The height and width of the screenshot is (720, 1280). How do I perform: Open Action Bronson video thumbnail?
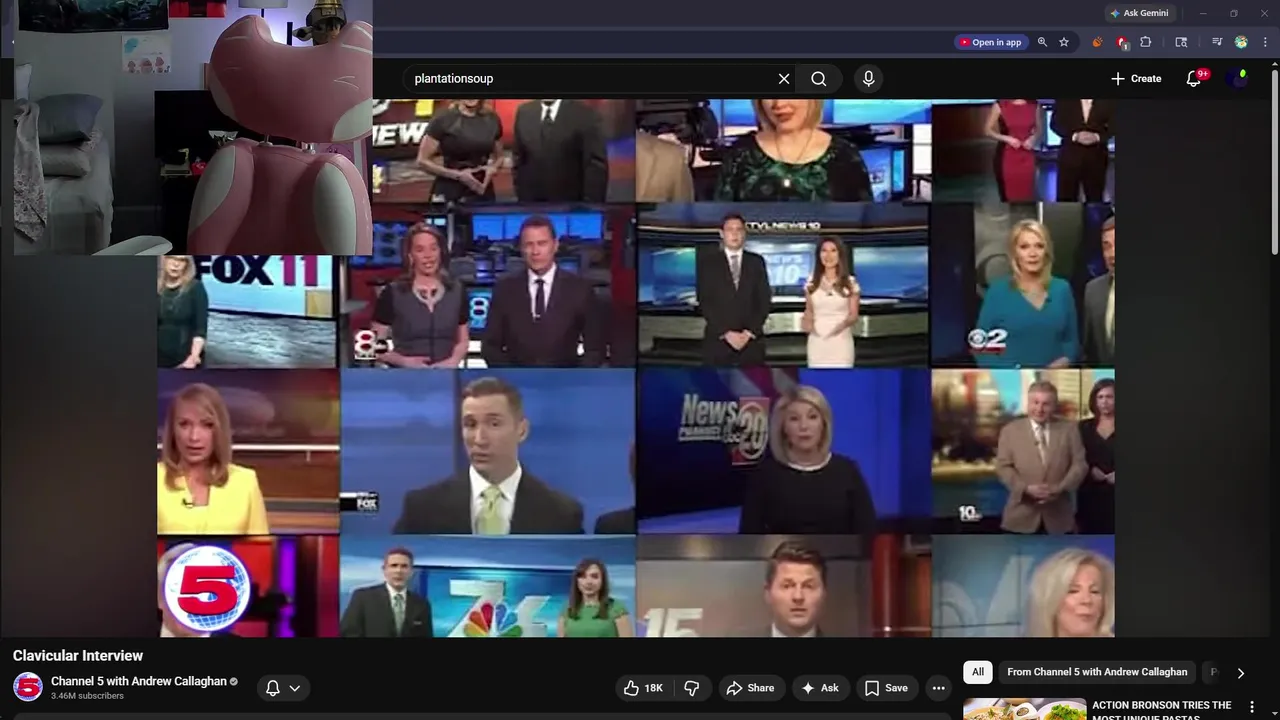tap(1024, 709)
